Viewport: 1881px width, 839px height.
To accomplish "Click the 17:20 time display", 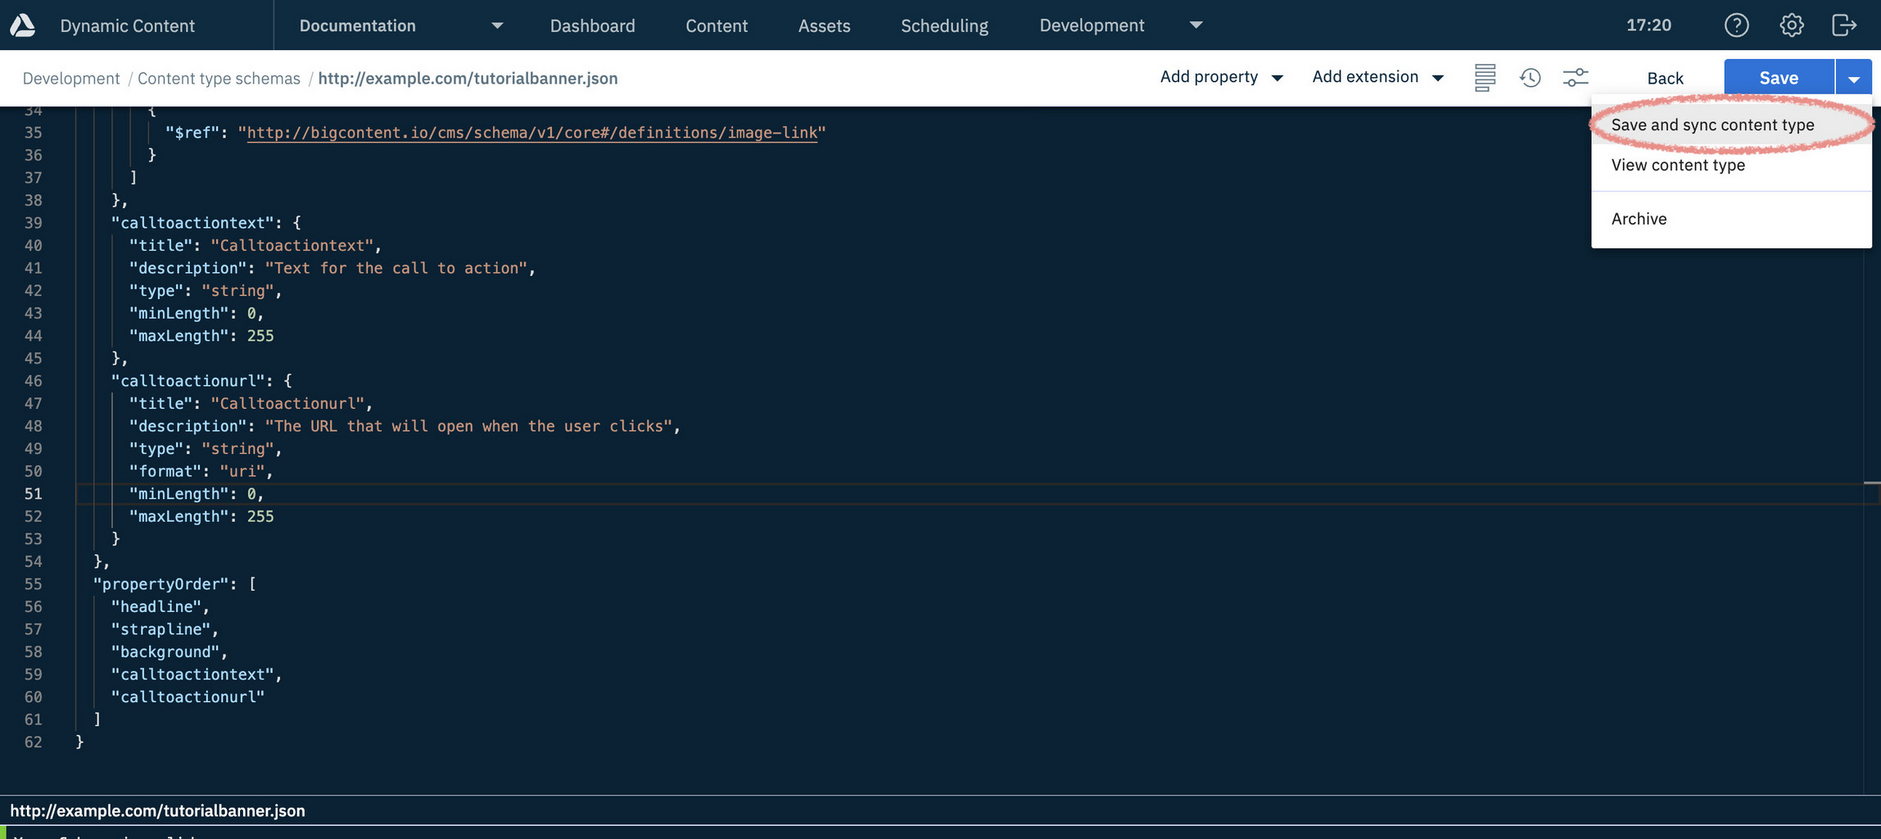I will point(1649,25).
